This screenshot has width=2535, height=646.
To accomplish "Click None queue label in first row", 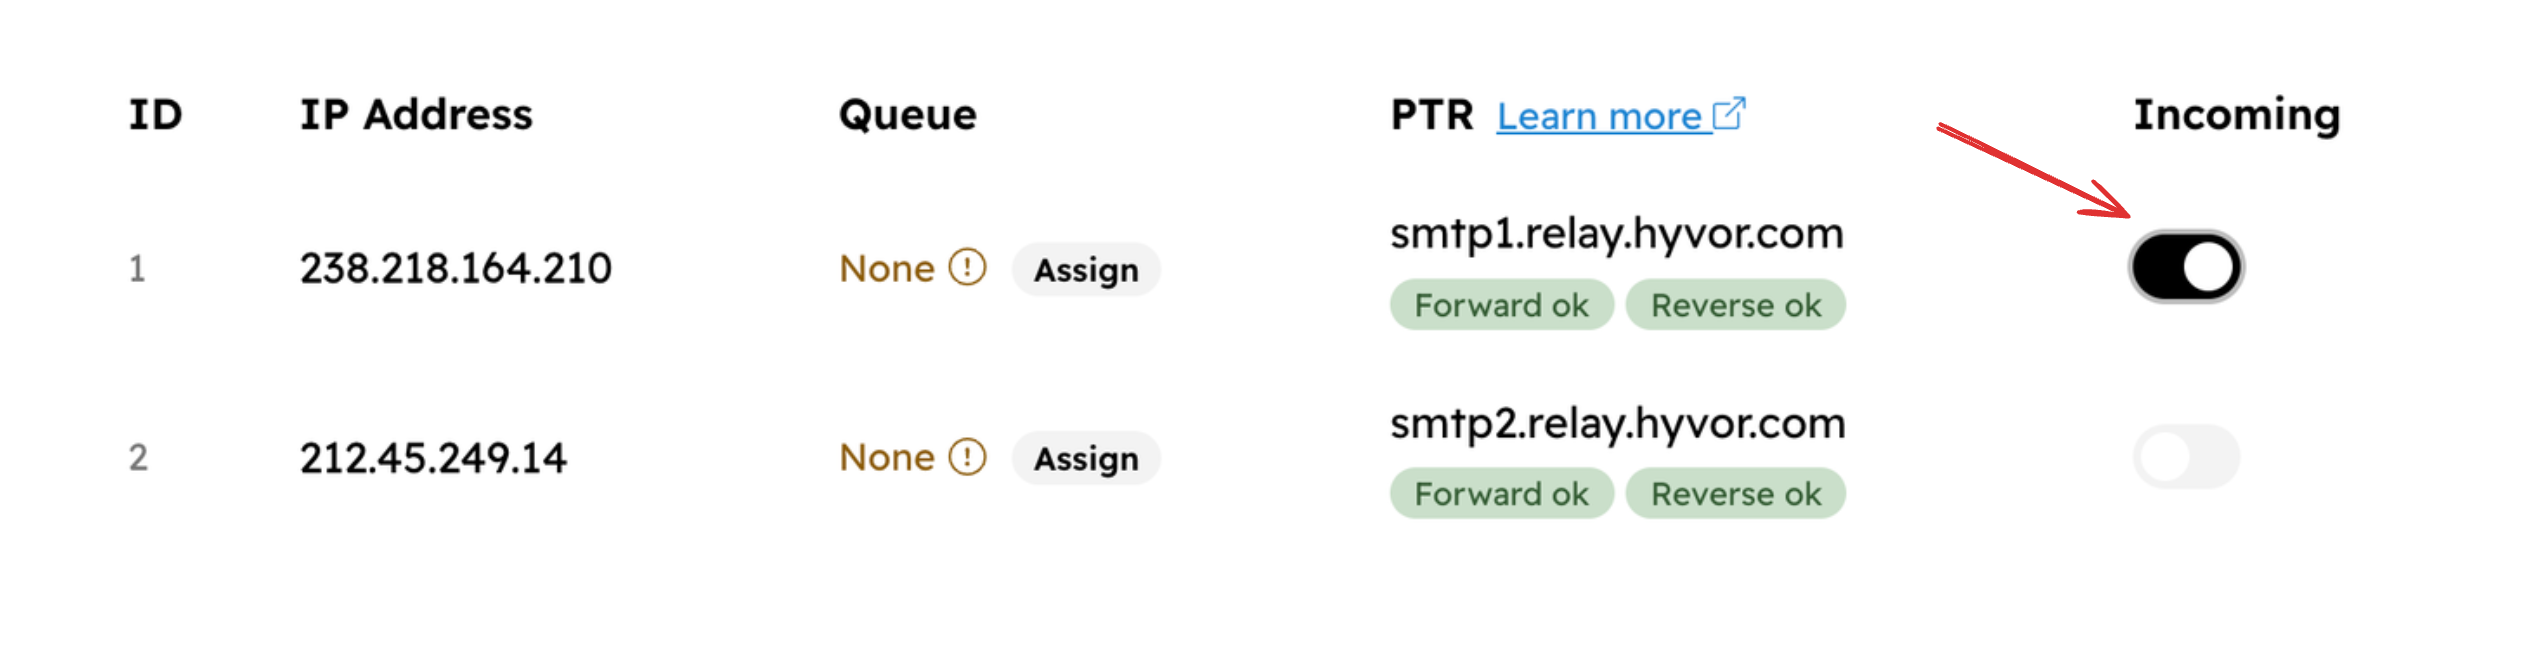I will (887, 268).
